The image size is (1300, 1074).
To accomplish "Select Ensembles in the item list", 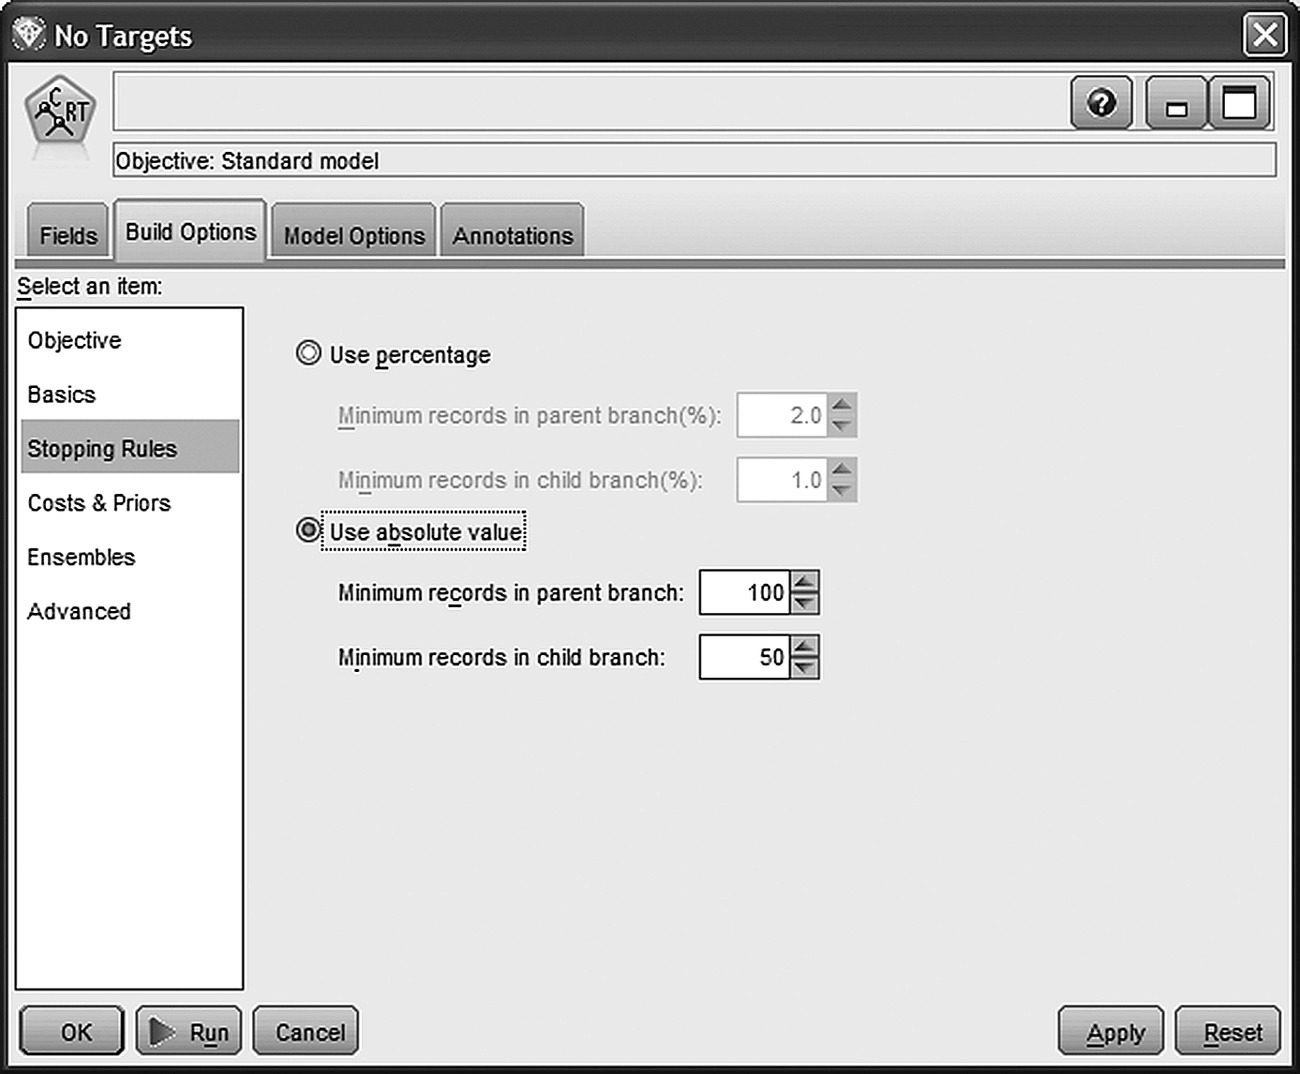I will click(130, 557).
